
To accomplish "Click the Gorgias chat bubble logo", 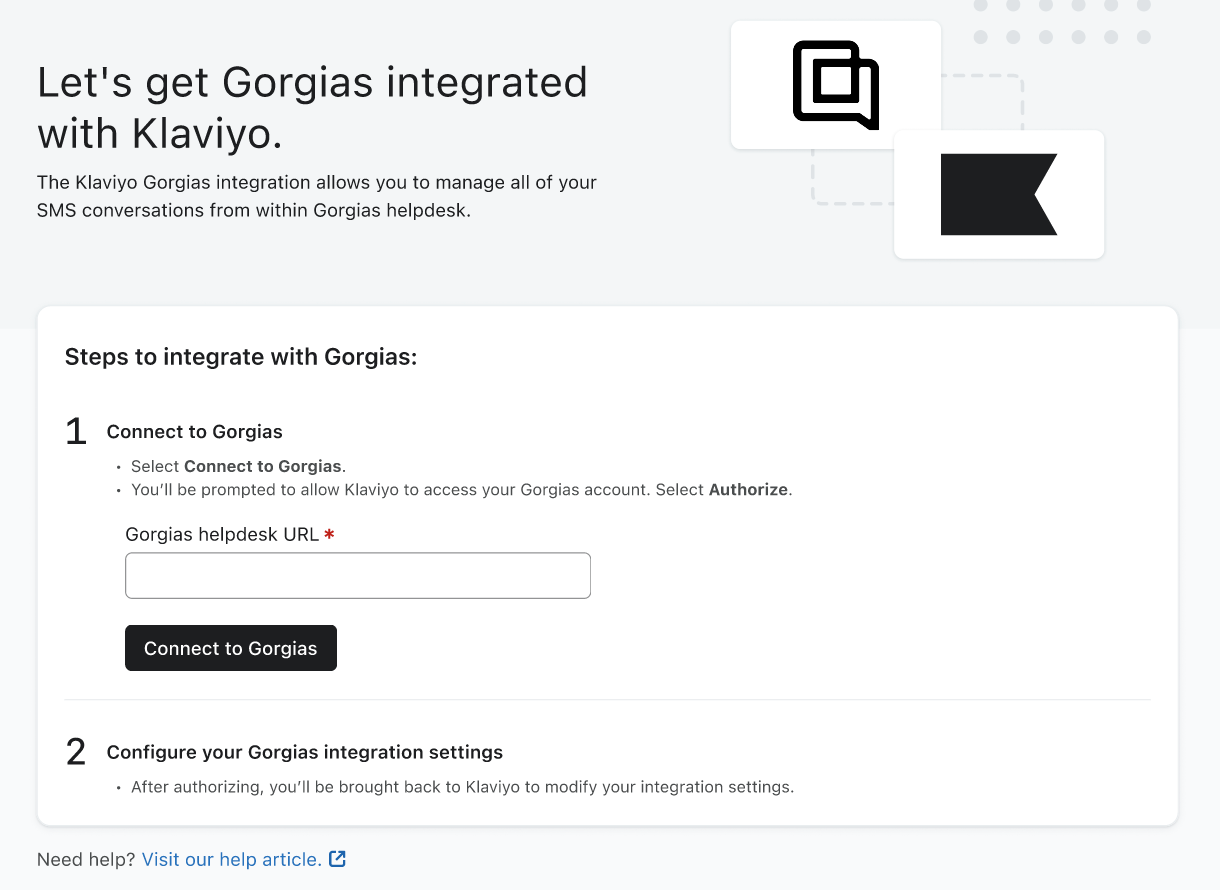I will click(835, 85).
